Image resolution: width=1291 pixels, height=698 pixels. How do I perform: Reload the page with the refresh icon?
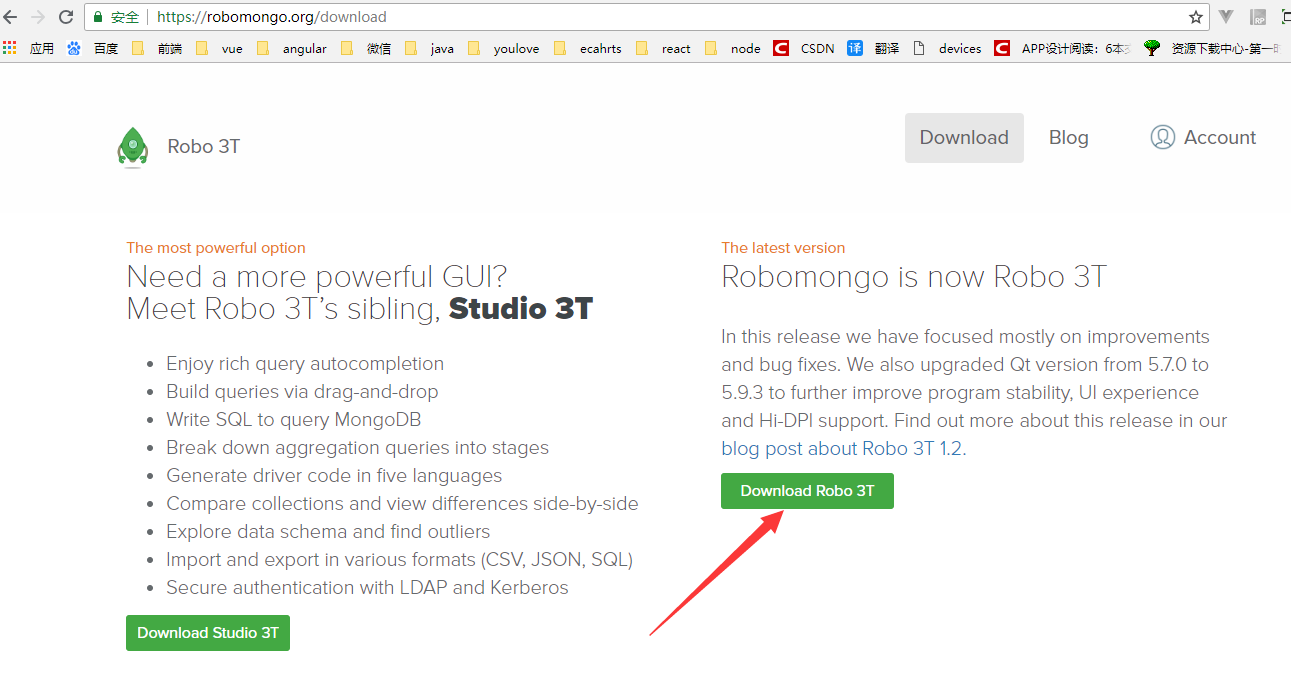point(66,17)
